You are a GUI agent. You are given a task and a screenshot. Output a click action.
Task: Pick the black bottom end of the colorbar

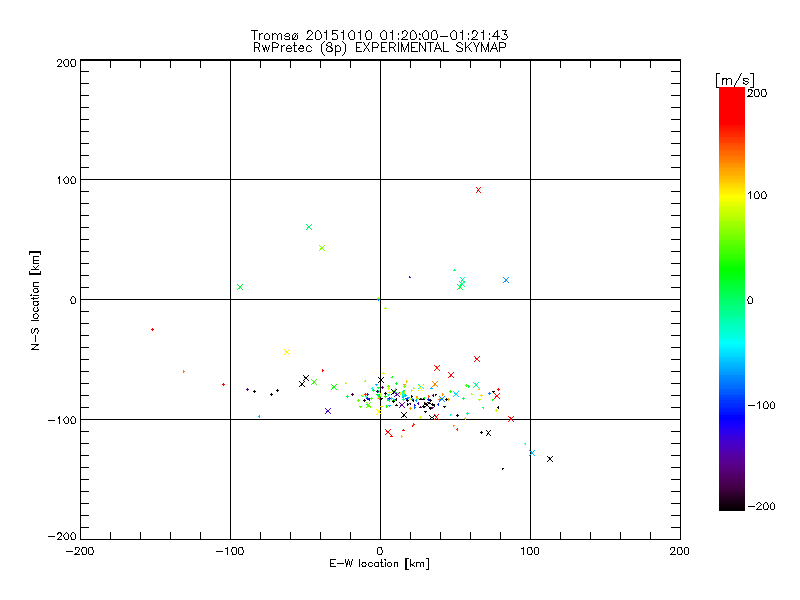click(x=732, y=504)
